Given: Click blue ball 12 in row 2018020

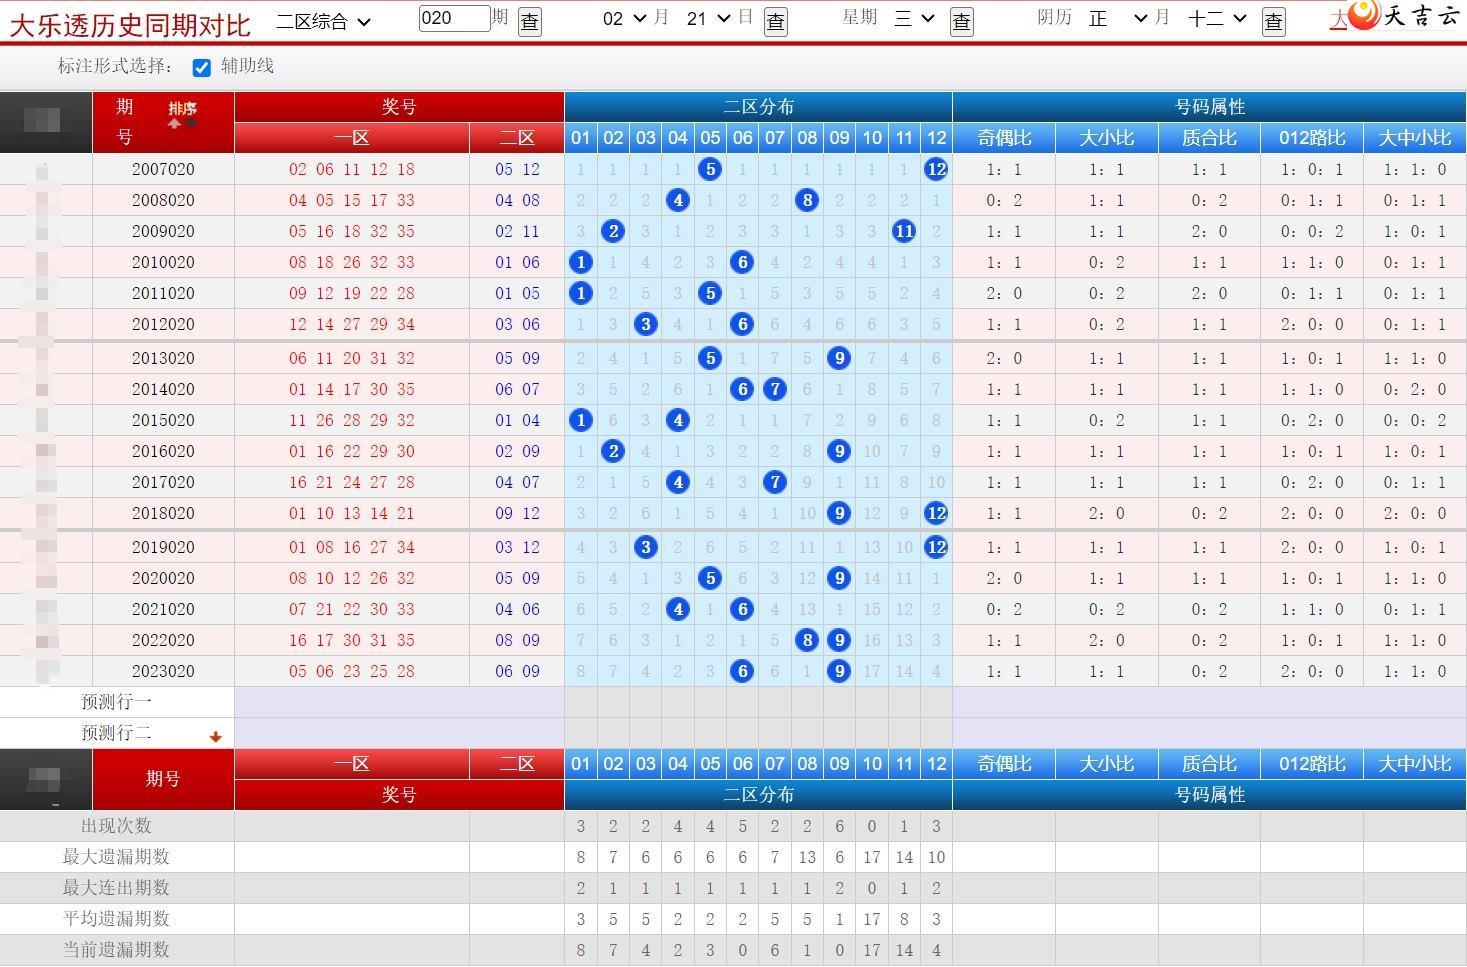Looking at the screenshot, I should [x=936, y=513].
